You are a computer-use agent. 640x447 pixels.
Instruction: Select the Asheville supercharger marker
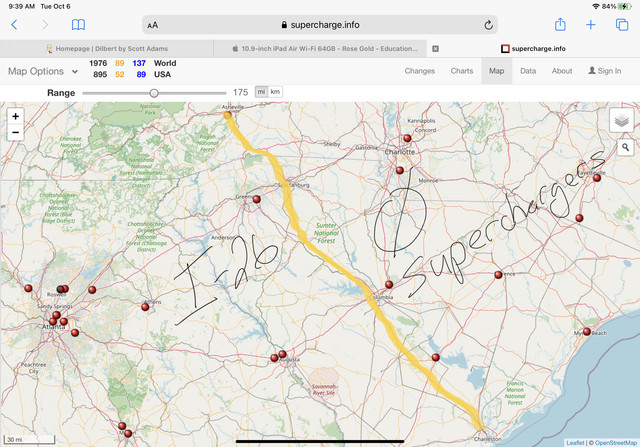228,115
